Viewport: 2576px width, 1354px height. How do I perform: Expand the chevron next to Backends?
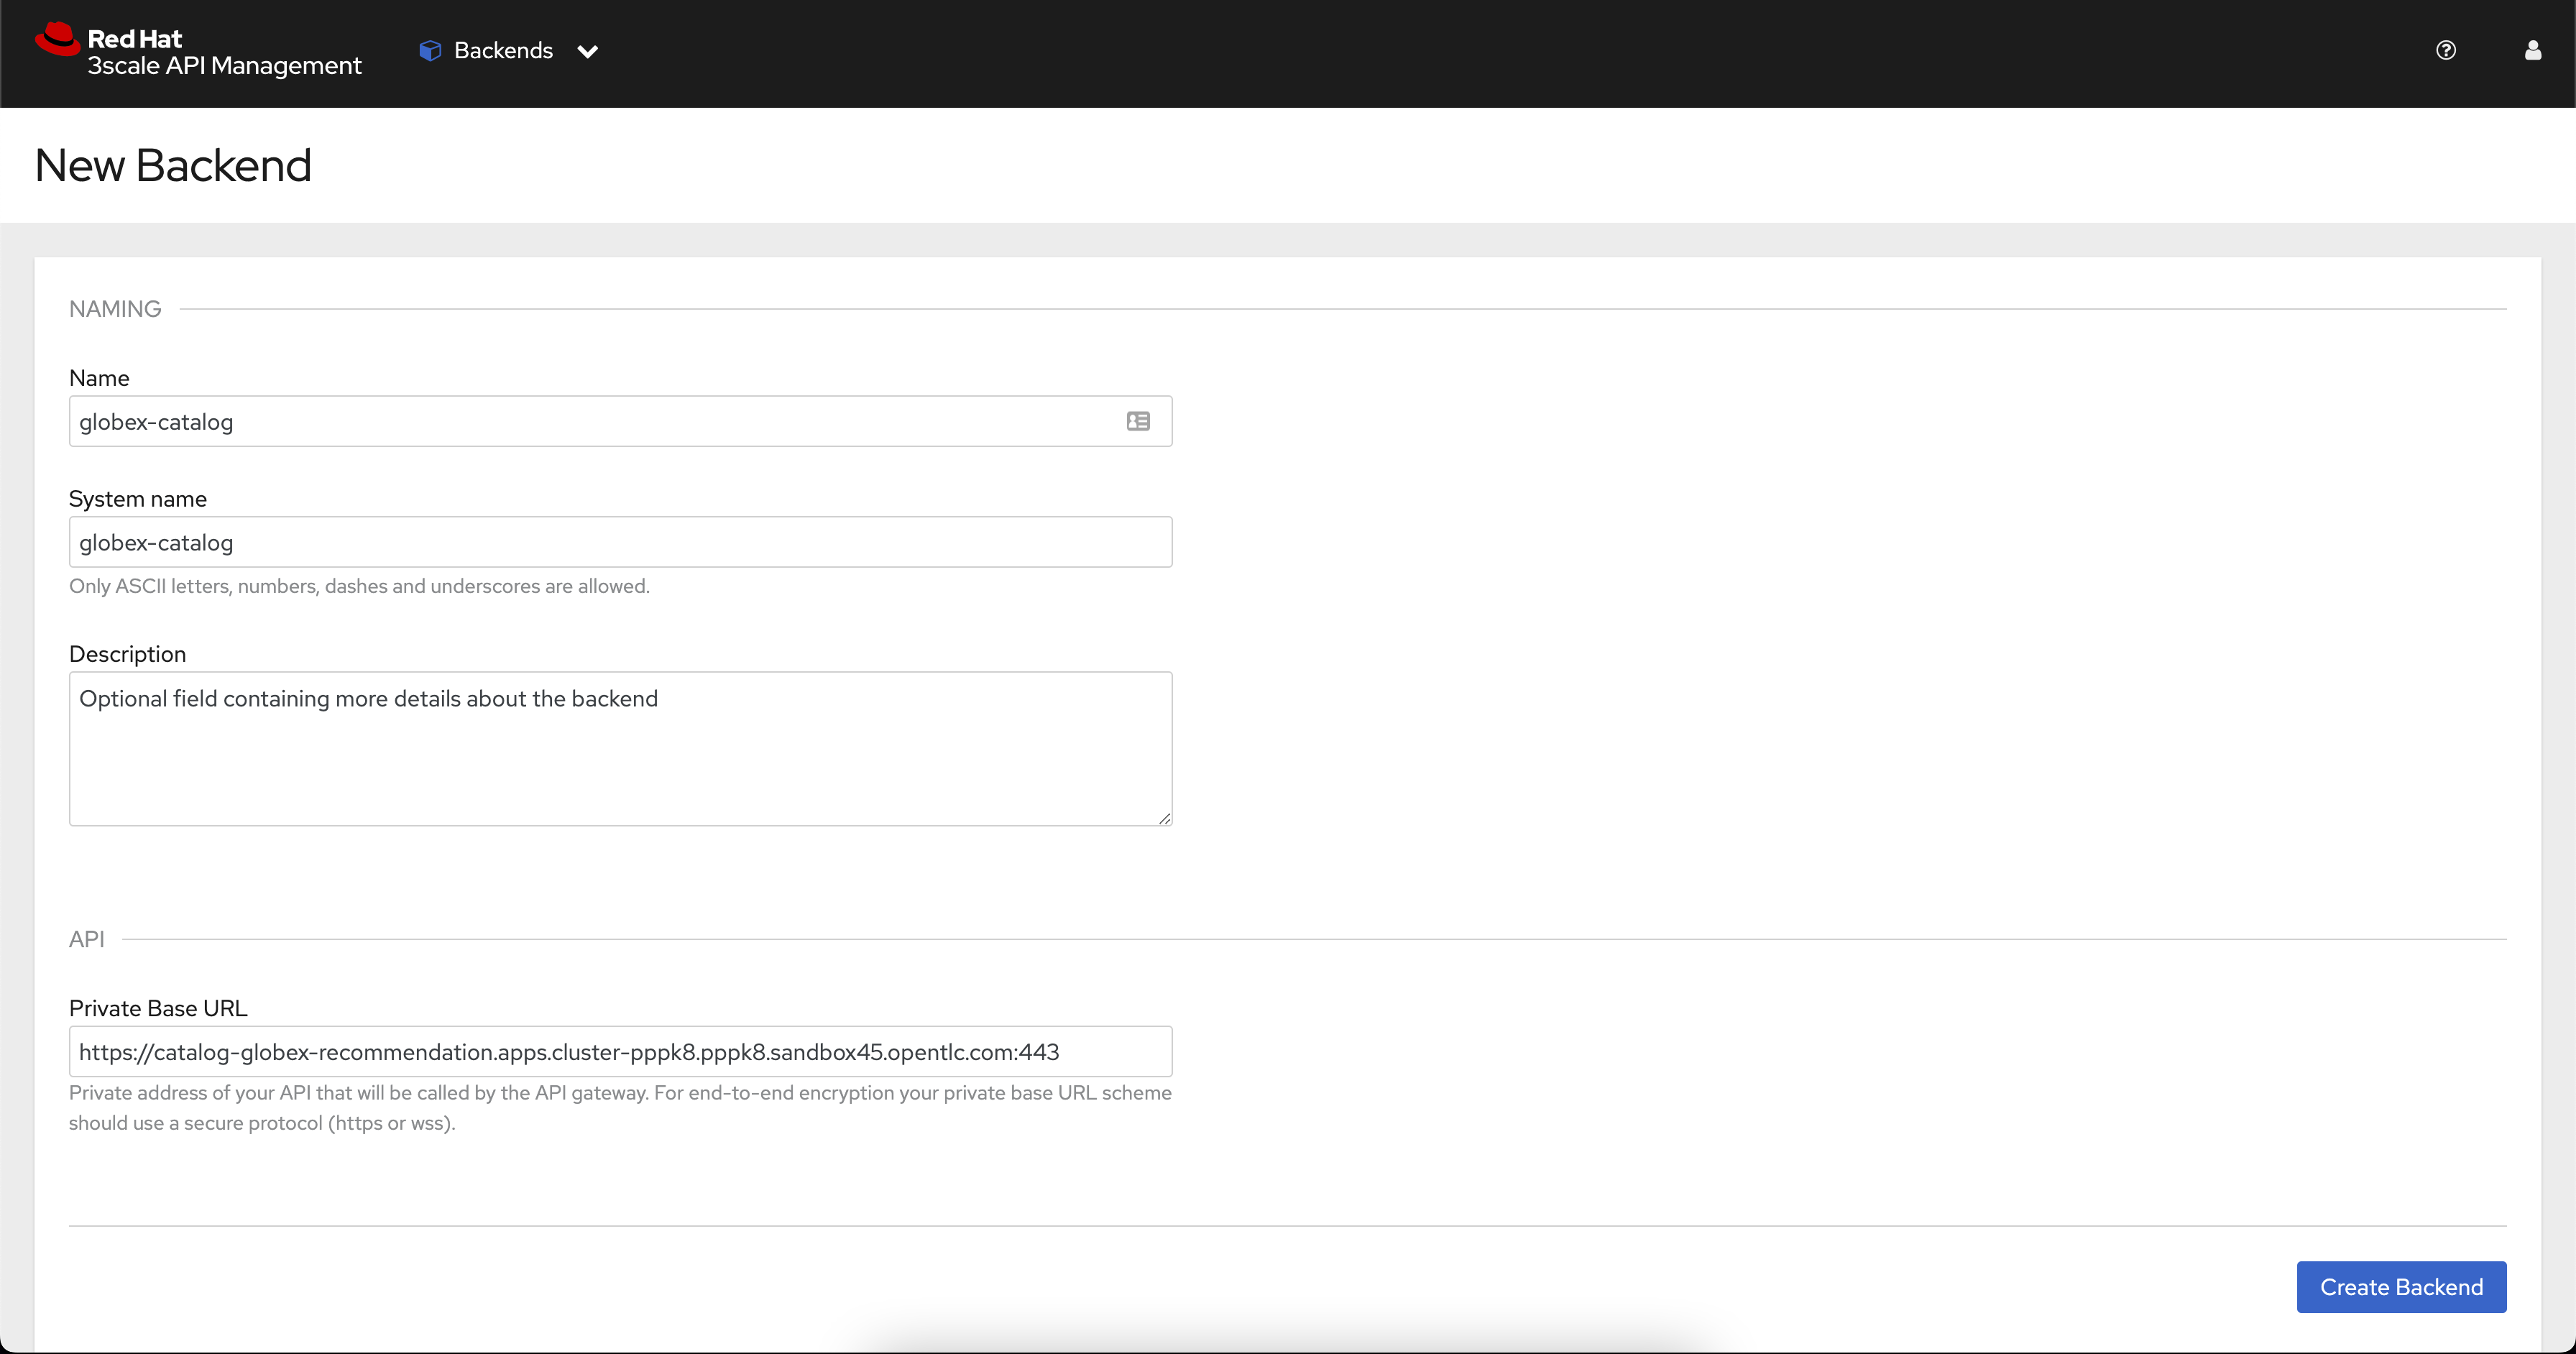coord(588,52)
